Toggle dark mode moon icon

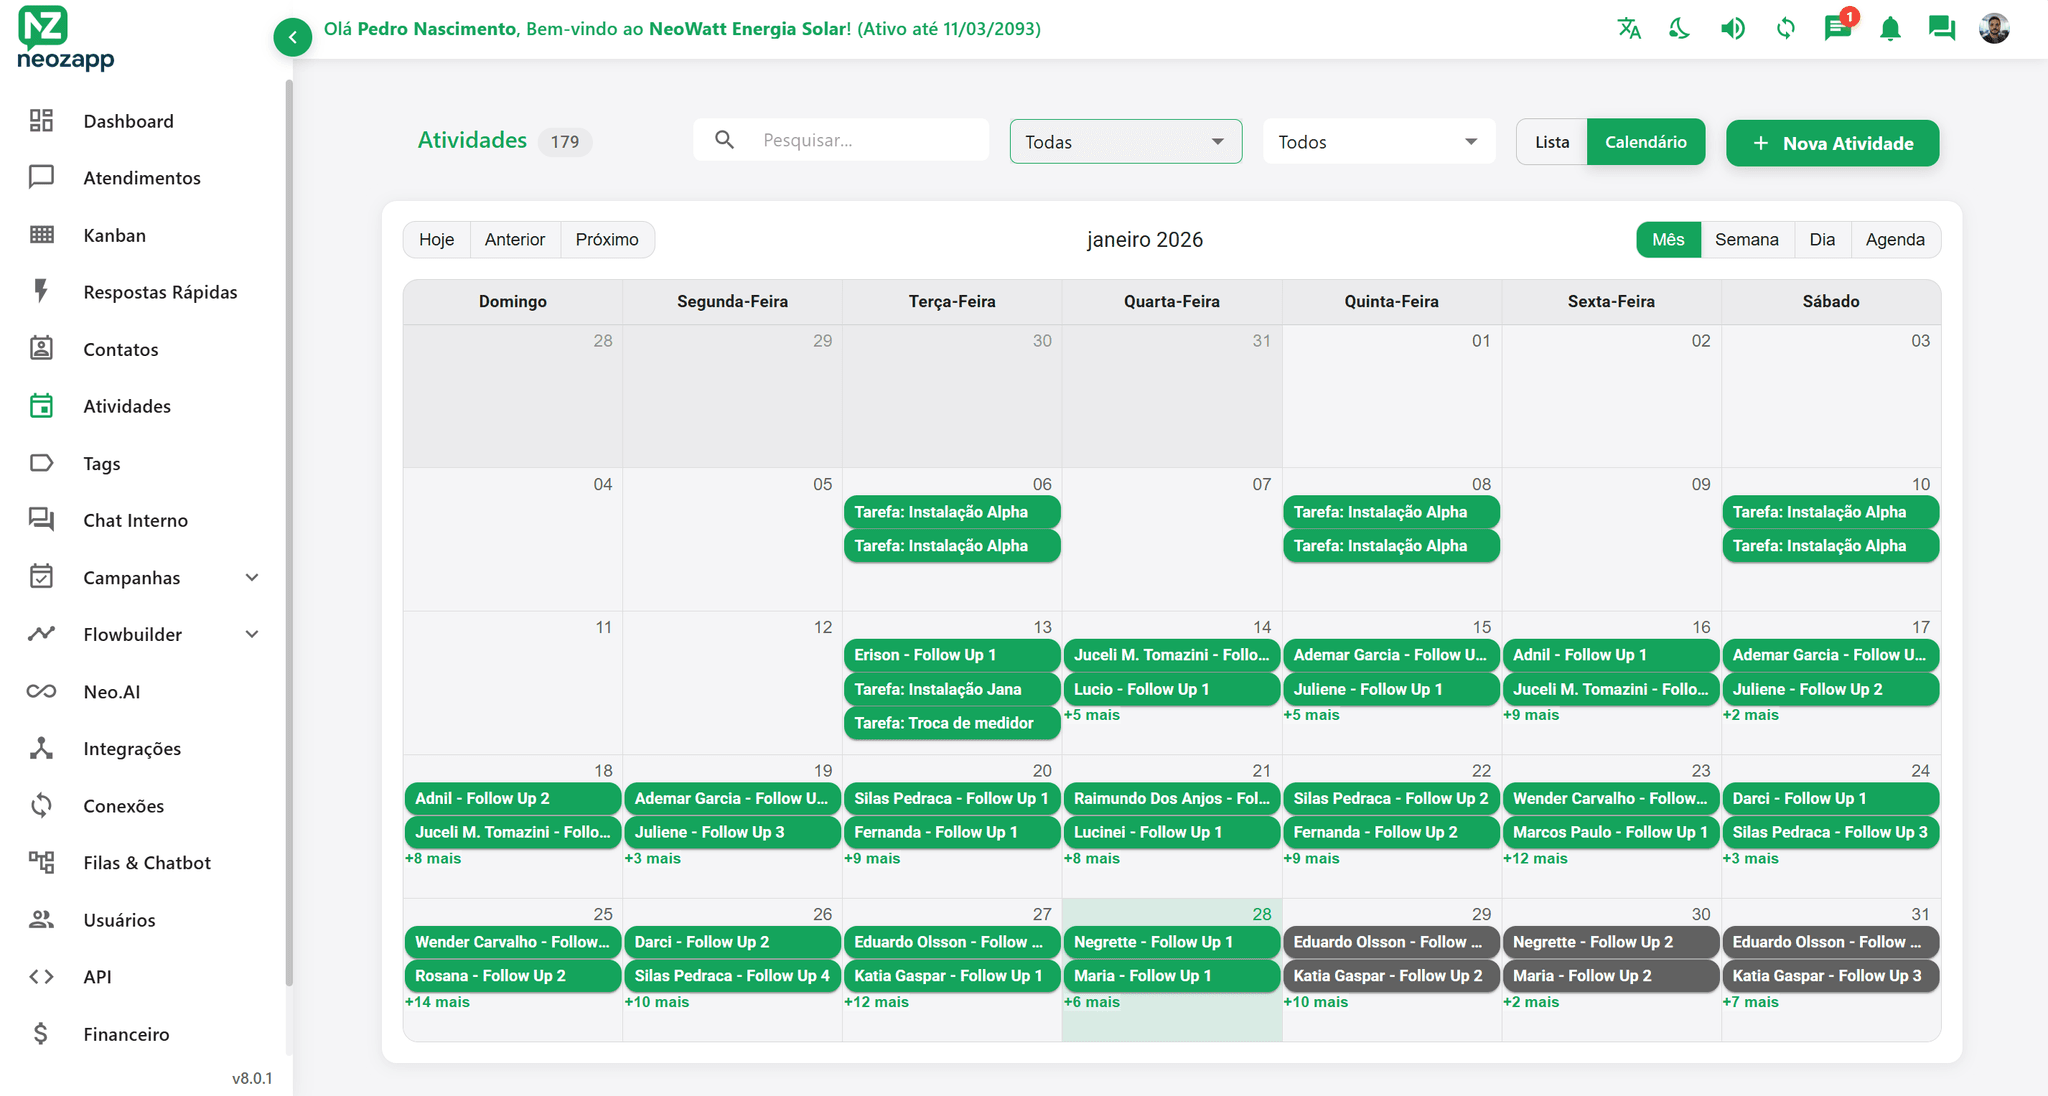1680,29
